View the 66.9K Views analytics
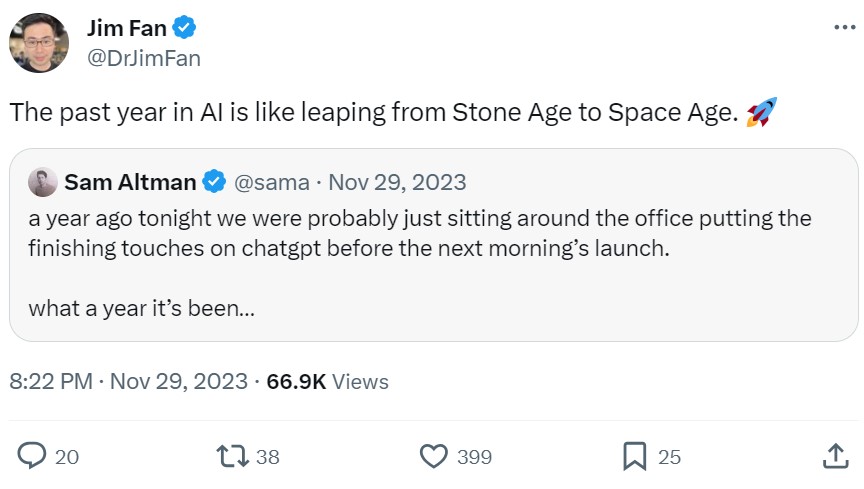The image size is (864, 489). click(328, 381)
